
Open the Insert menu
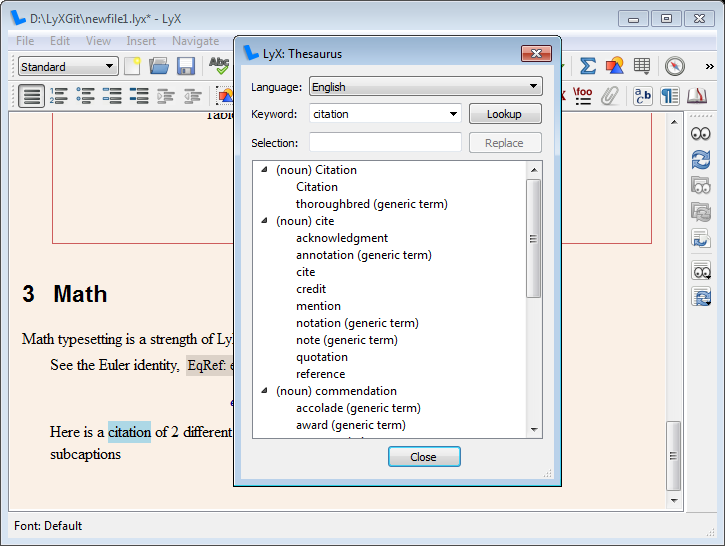click(141, 41)
